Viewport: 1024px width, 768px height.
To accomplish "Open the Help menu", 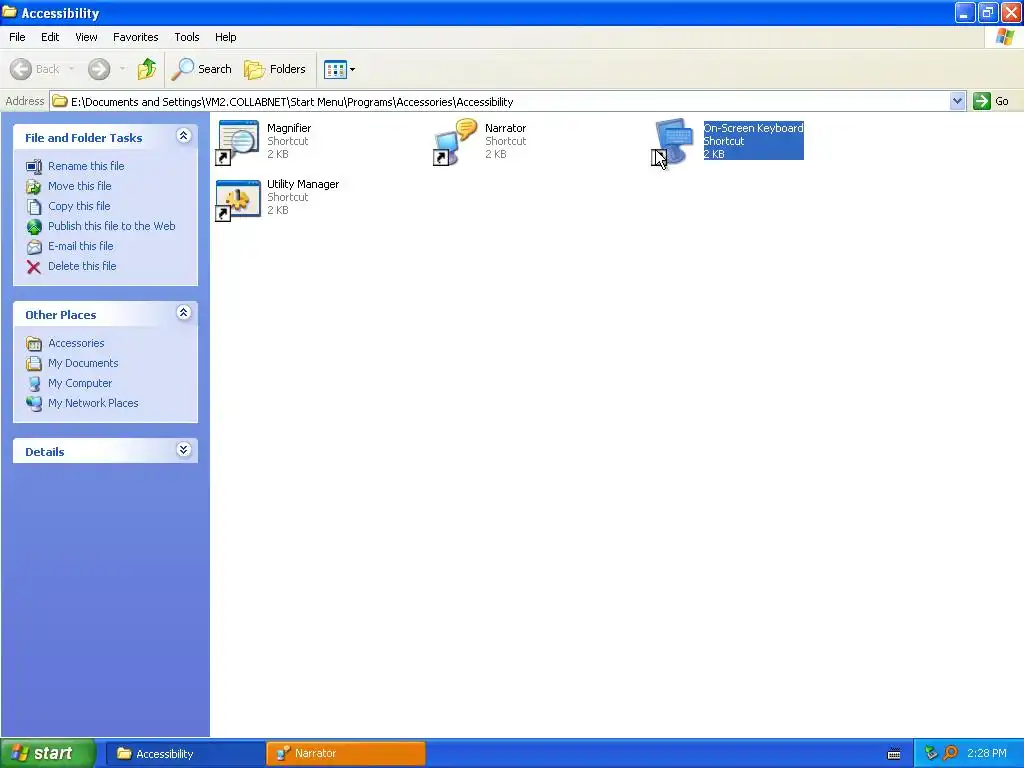I will [226, 37].
